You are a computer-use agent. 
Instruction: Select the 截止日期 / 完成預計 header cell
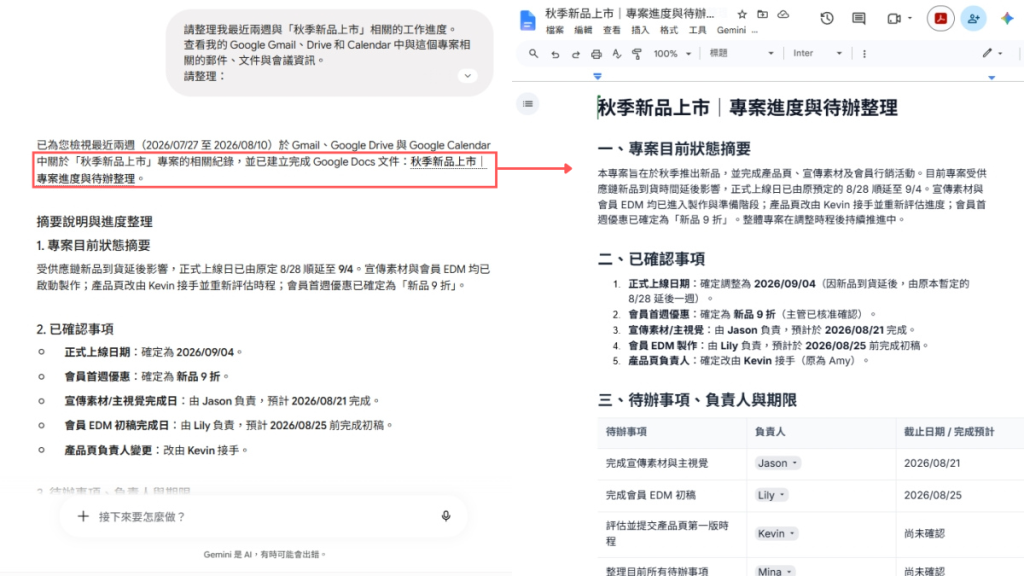point(960,432)
